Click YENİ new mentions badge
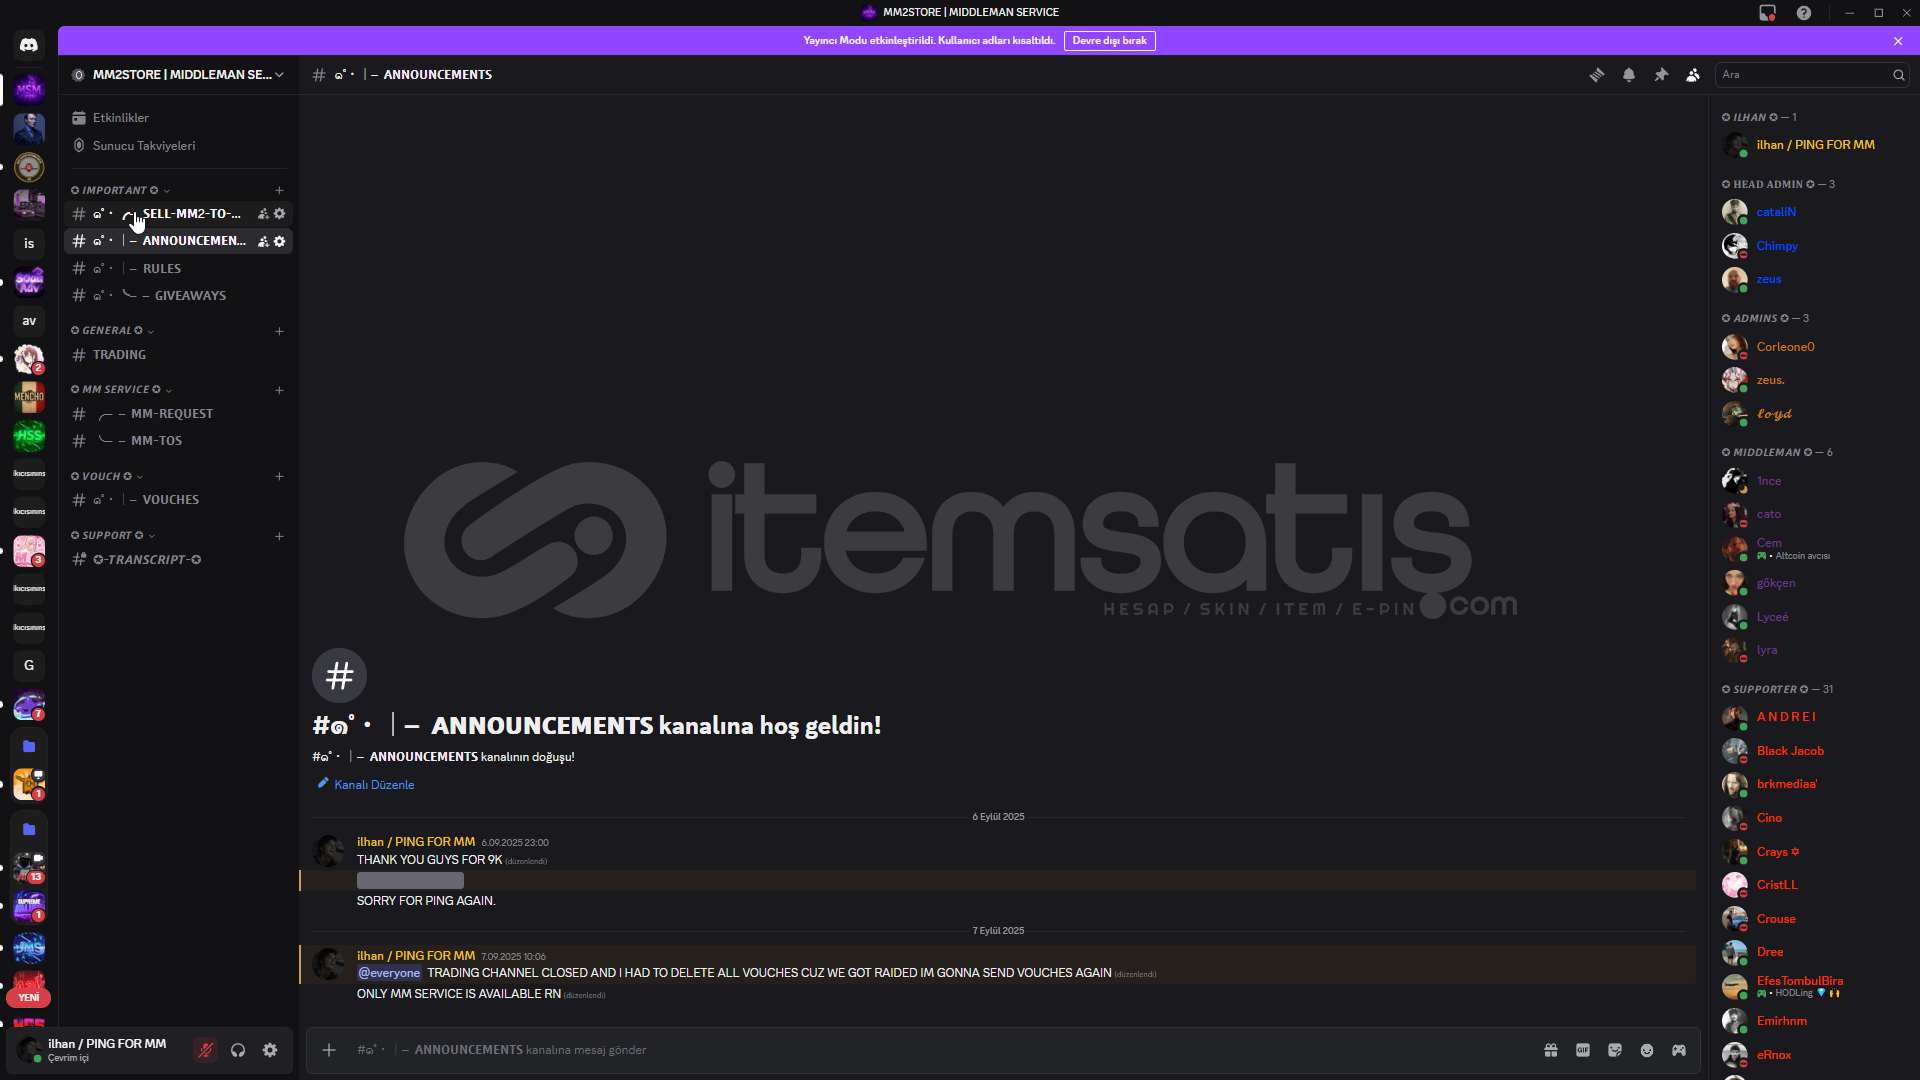This screenshot has width=1920, height=1080. tap(29, 998)
